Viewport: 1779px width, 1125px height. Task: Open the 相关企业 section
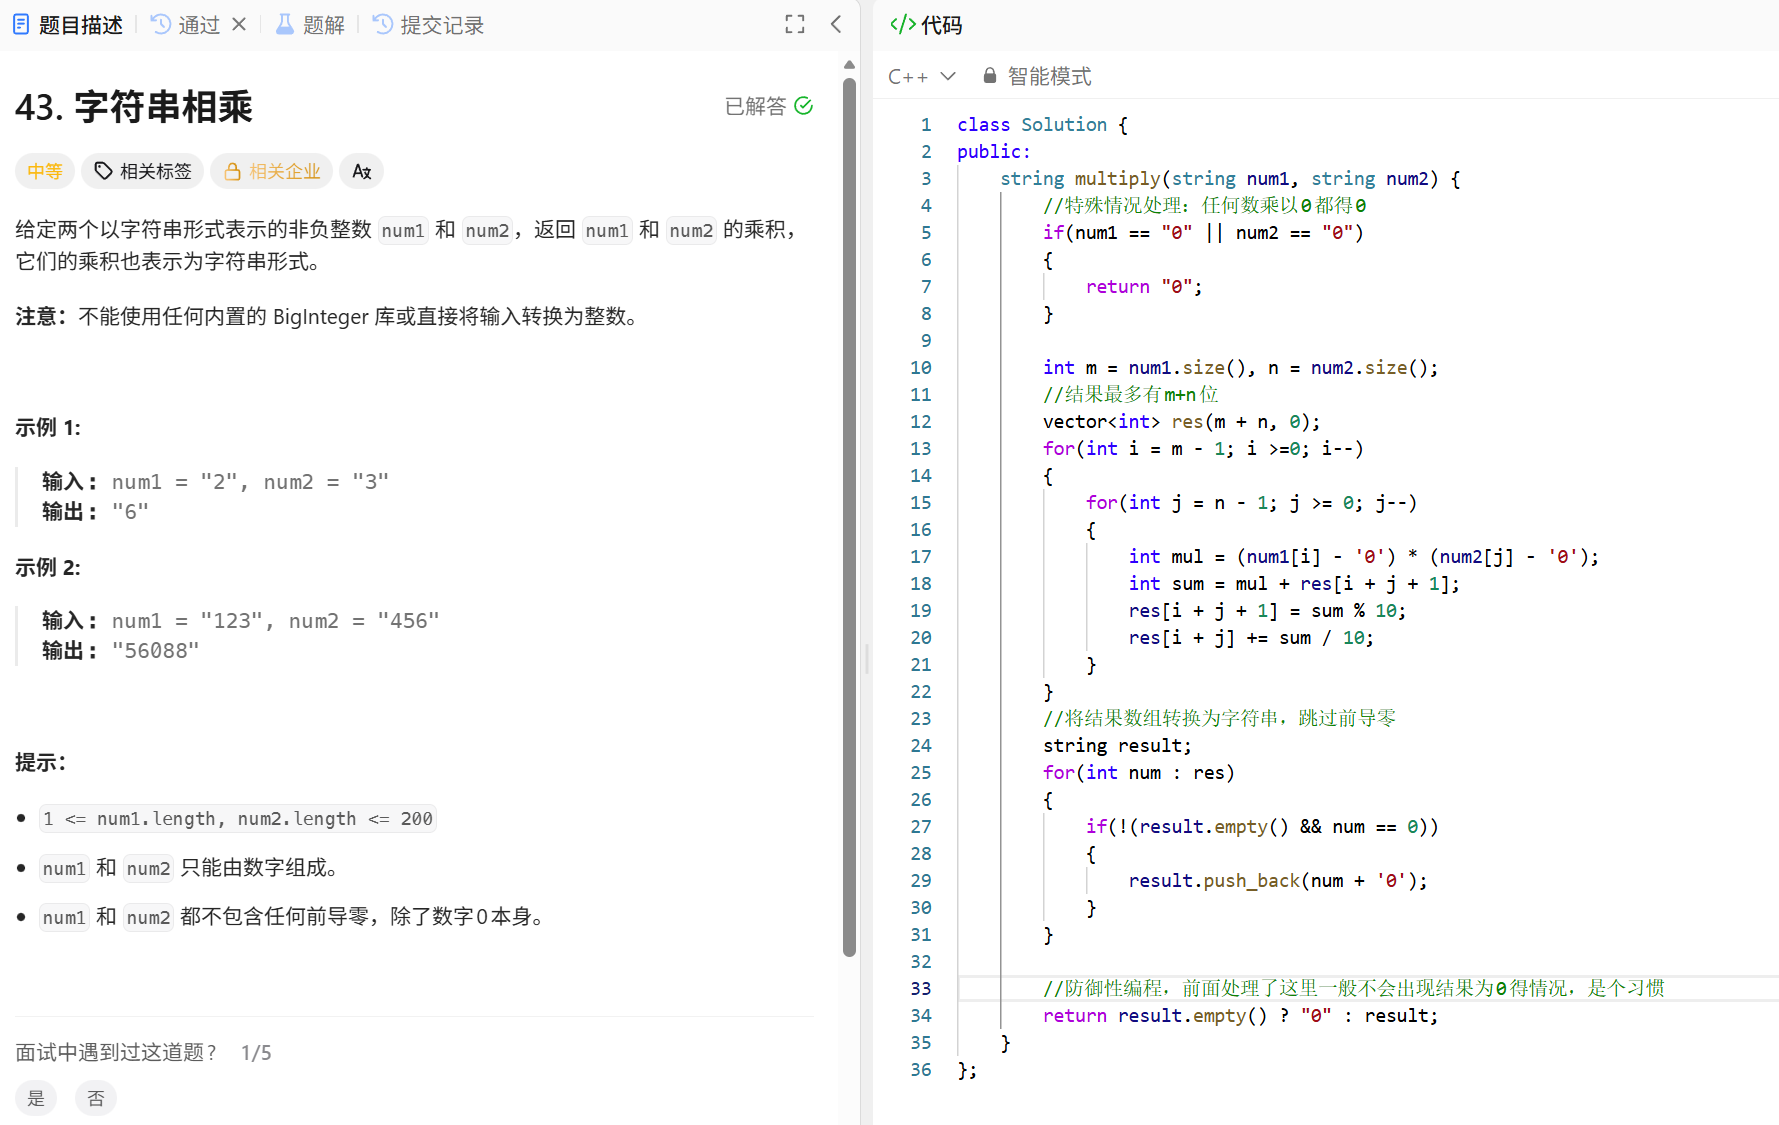pyautogui.click(x=271, y=171)
